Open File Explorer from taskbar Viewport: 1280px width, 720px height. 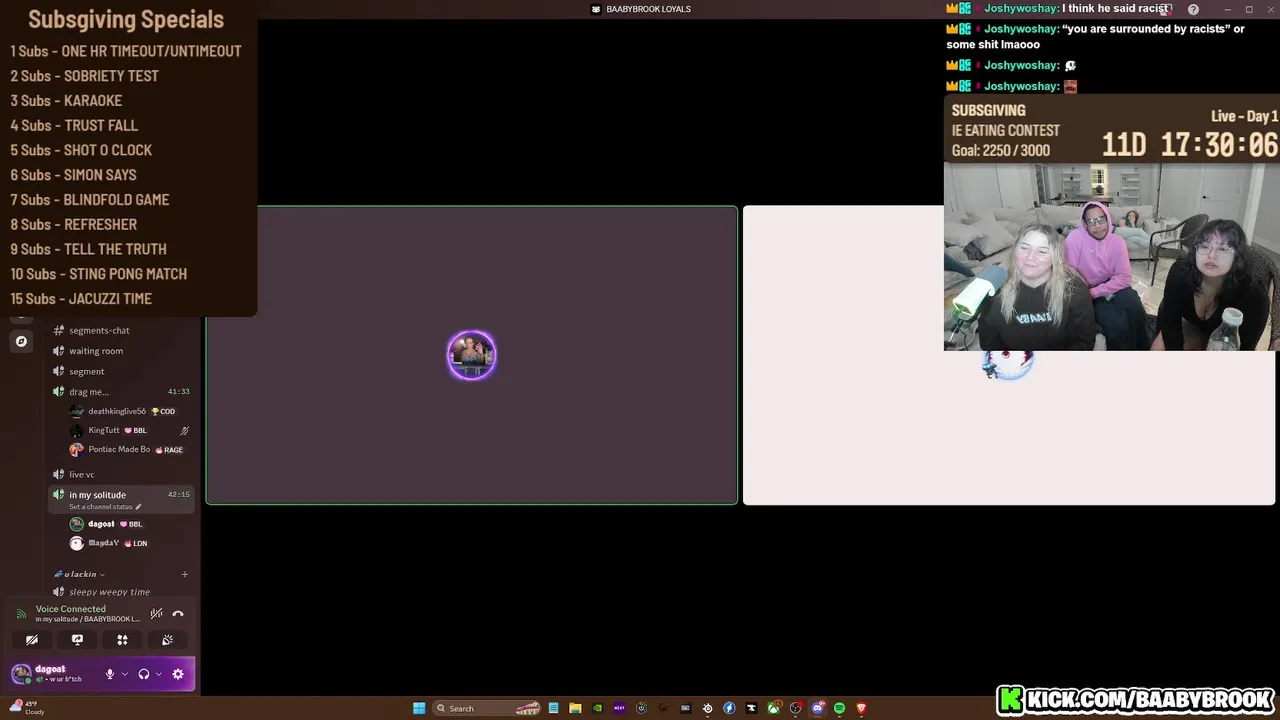tap(575, 708)
